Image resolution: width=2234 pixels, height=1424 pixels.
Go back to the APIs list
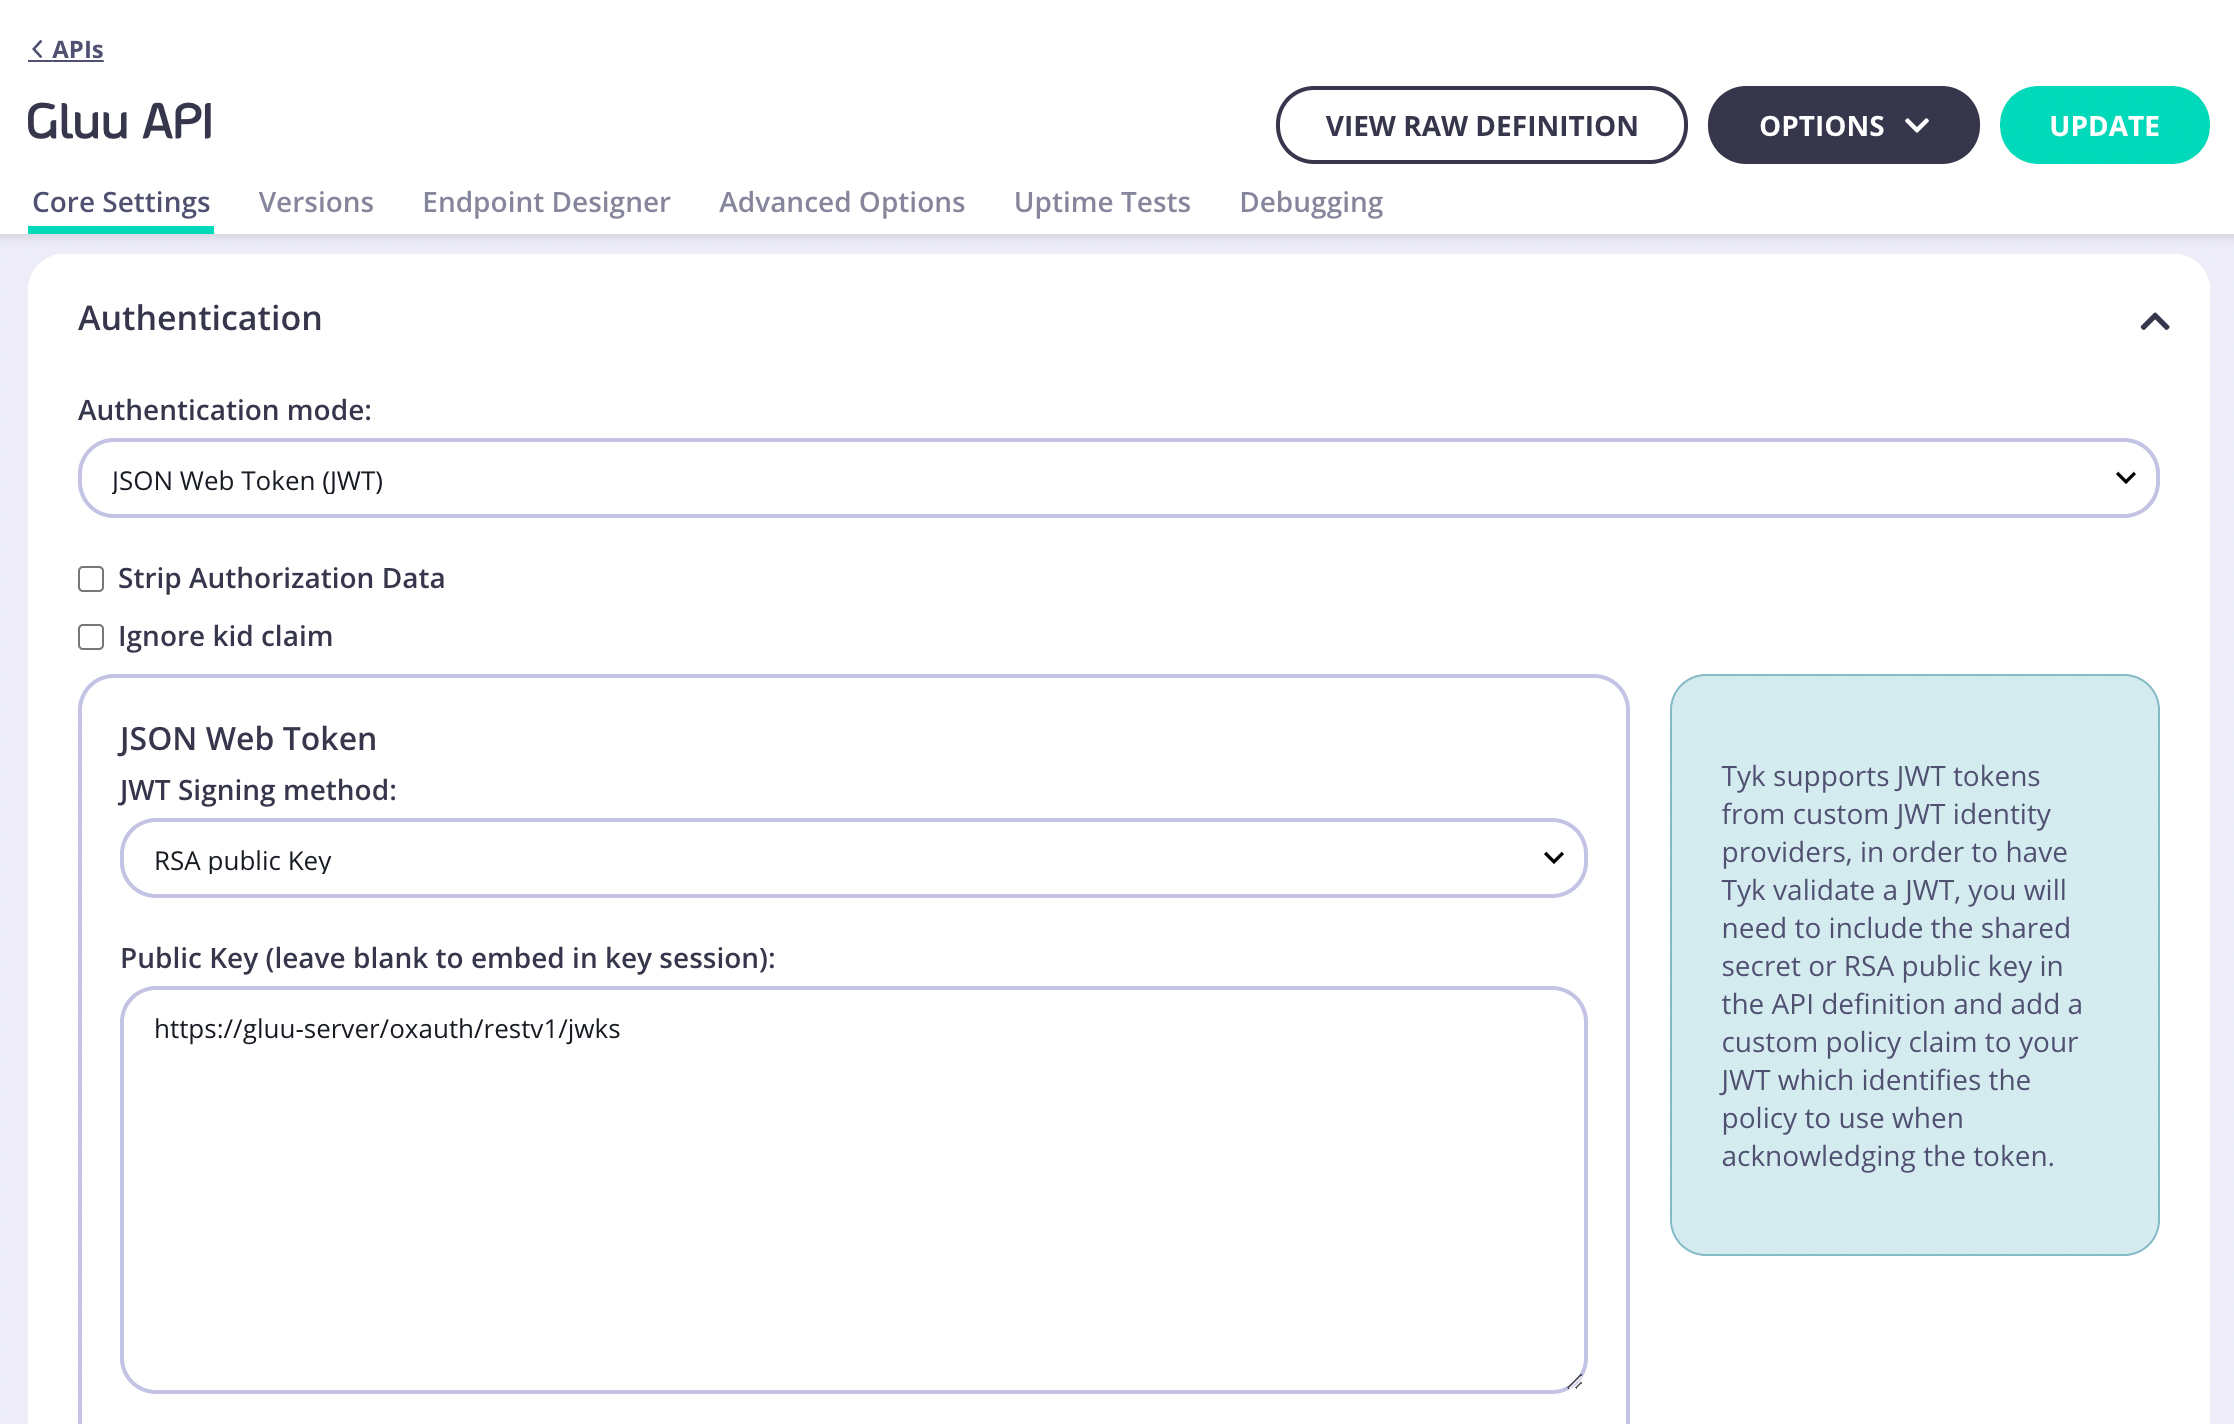coord(66,49)
